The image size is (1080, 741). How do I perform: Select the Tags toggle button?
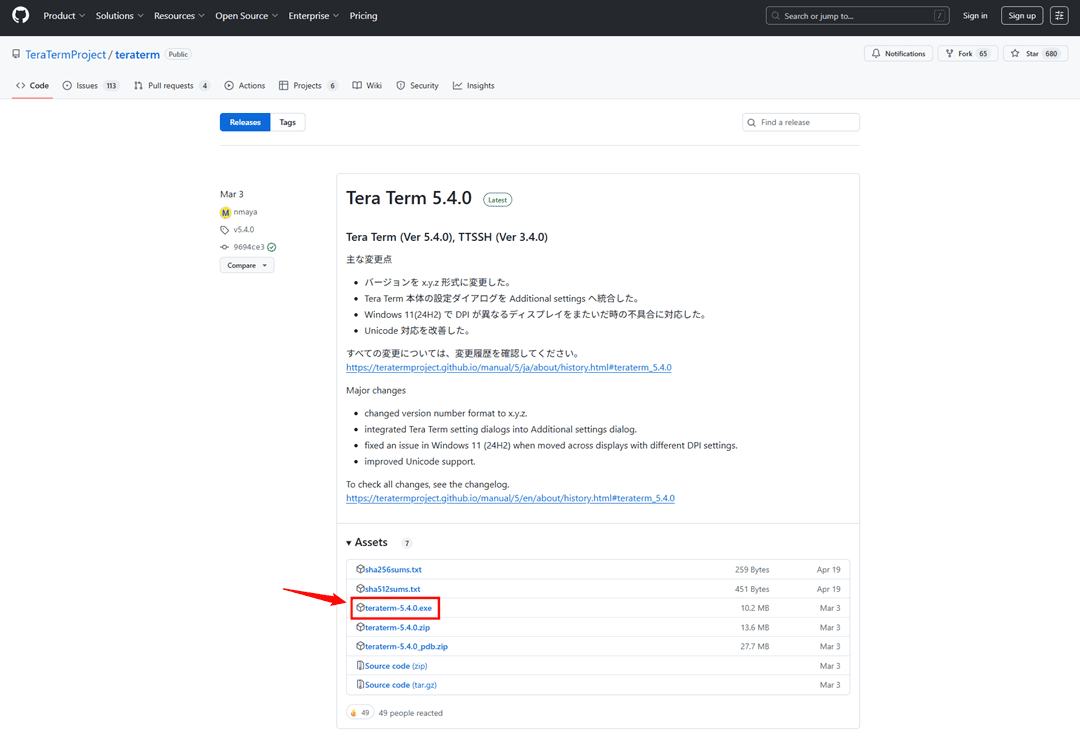(x=287, y=123)
